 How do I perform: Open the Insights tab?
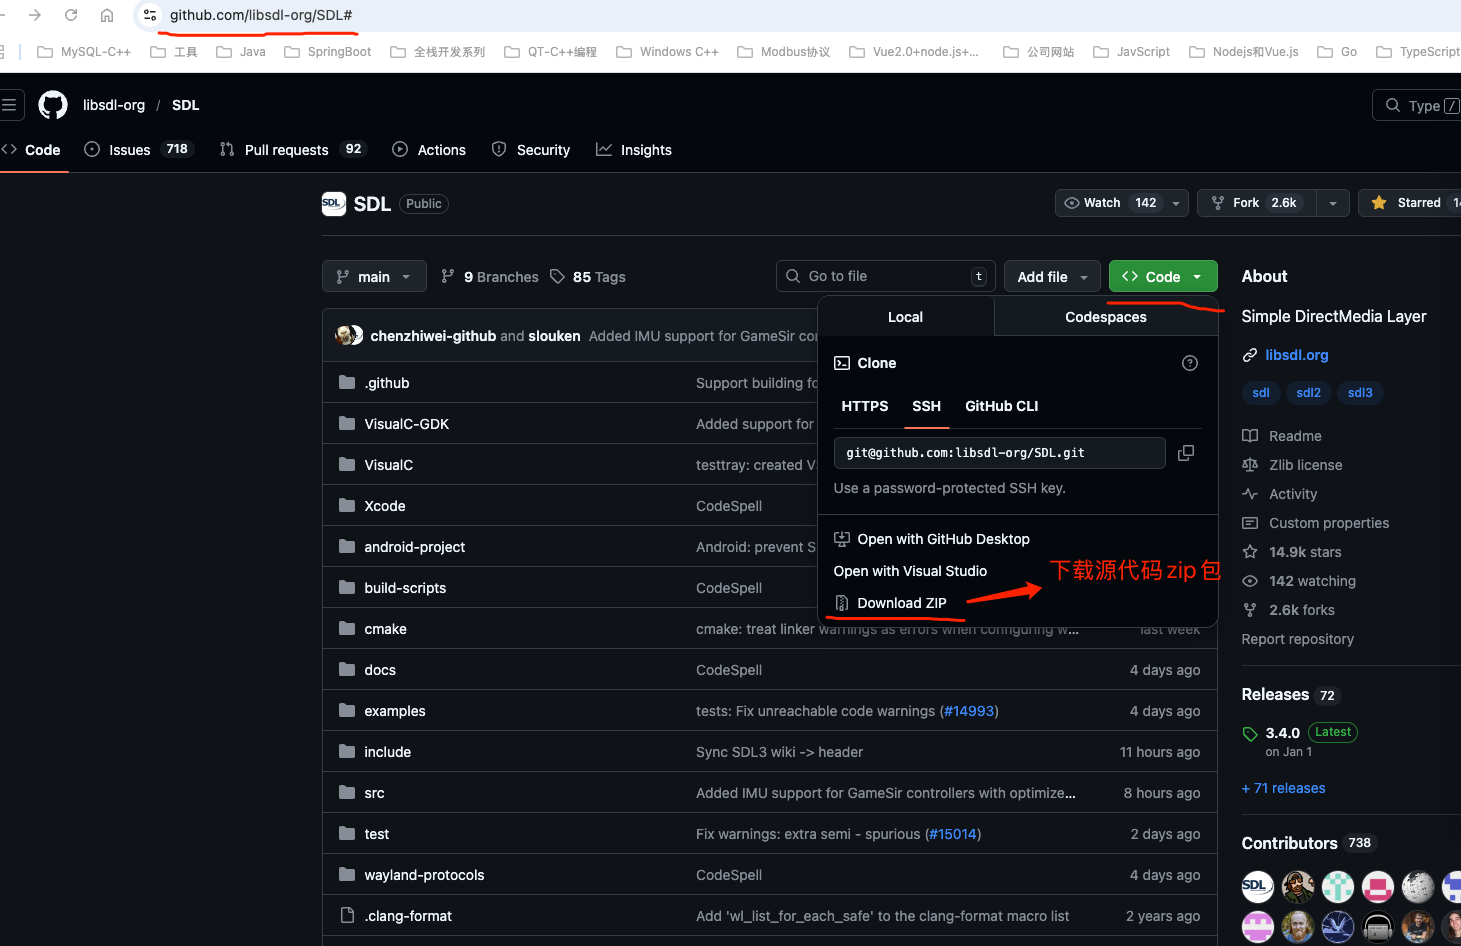634,150
